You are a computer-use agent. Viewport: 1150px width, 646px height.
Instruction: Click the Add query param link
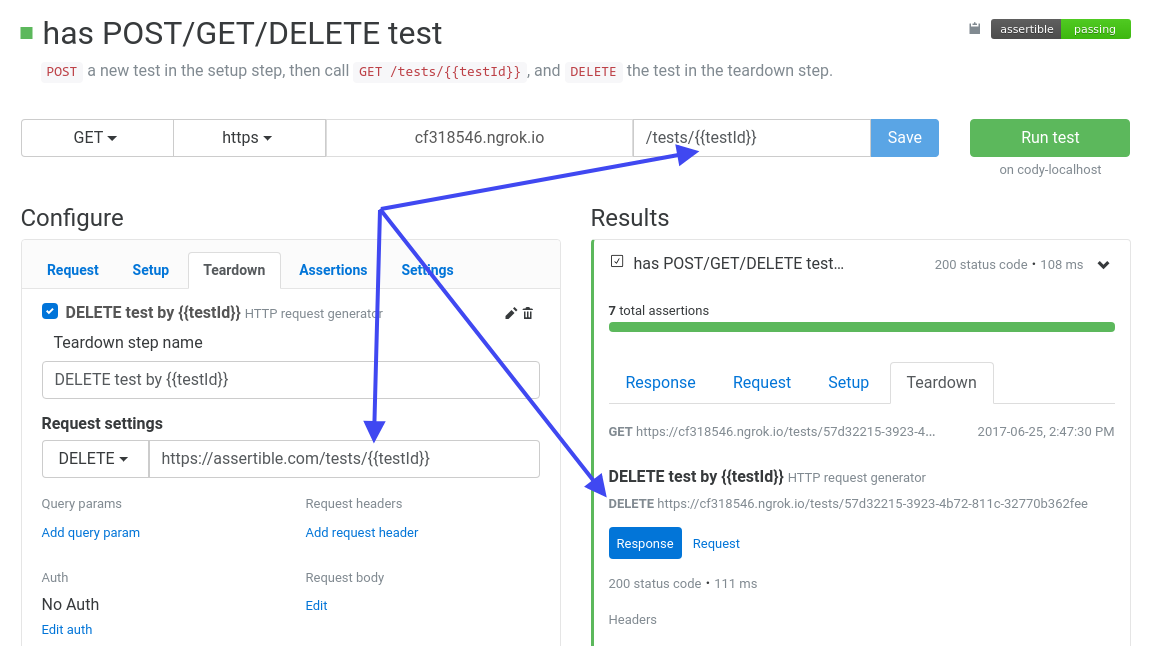[91, 533]
